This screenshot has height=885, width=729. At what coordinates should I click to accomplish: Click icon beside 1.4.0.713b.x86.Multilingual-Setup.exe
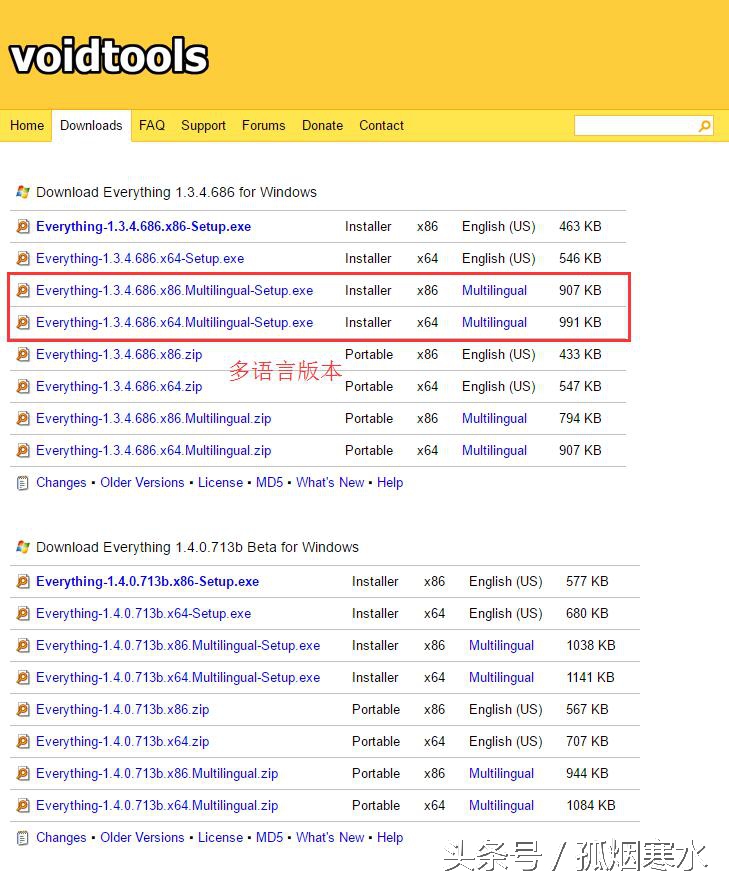tap(23, 646)
